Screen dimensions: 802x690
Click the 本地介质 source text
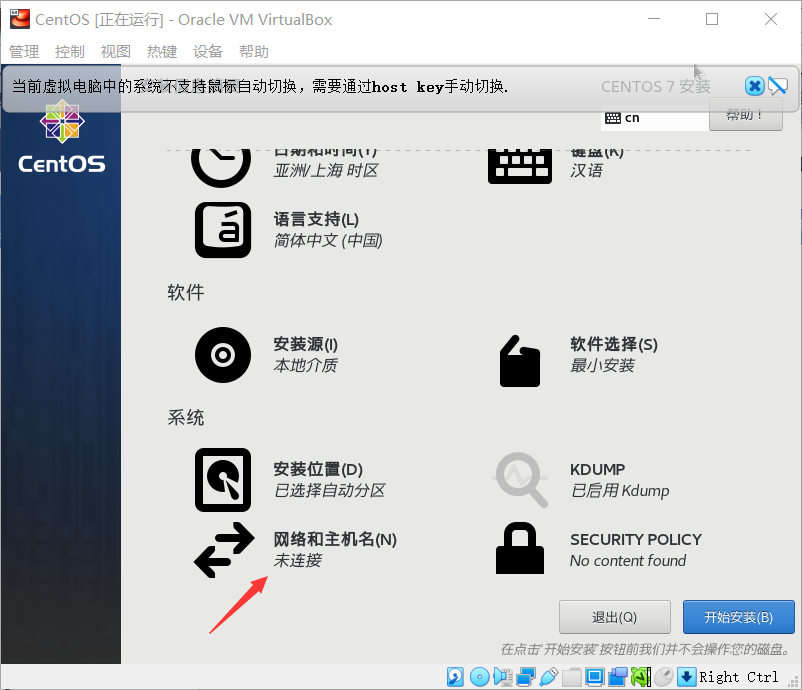(305, 365)
